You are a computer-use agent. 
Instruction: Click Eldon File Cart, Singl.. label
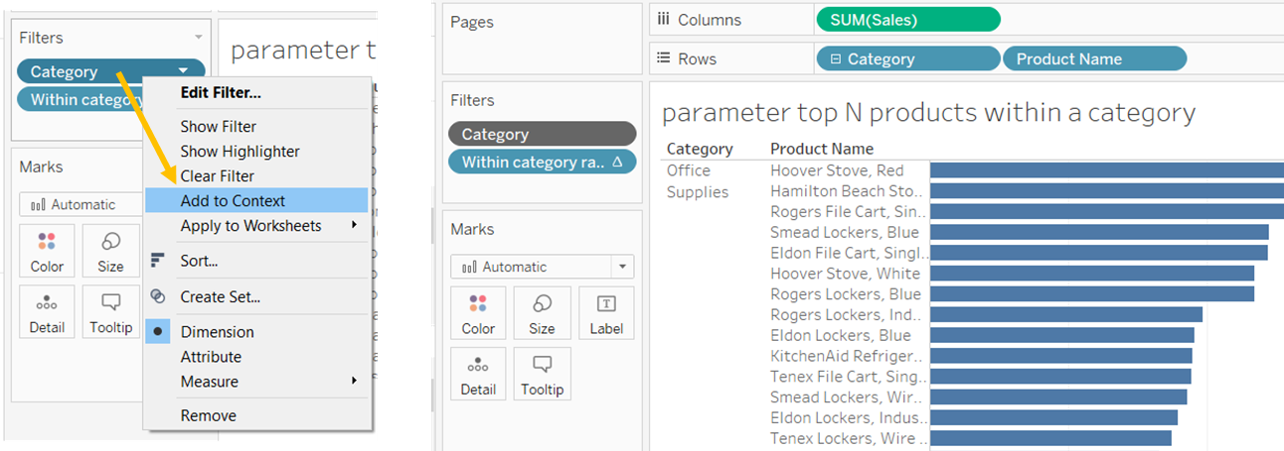point(848,253)
